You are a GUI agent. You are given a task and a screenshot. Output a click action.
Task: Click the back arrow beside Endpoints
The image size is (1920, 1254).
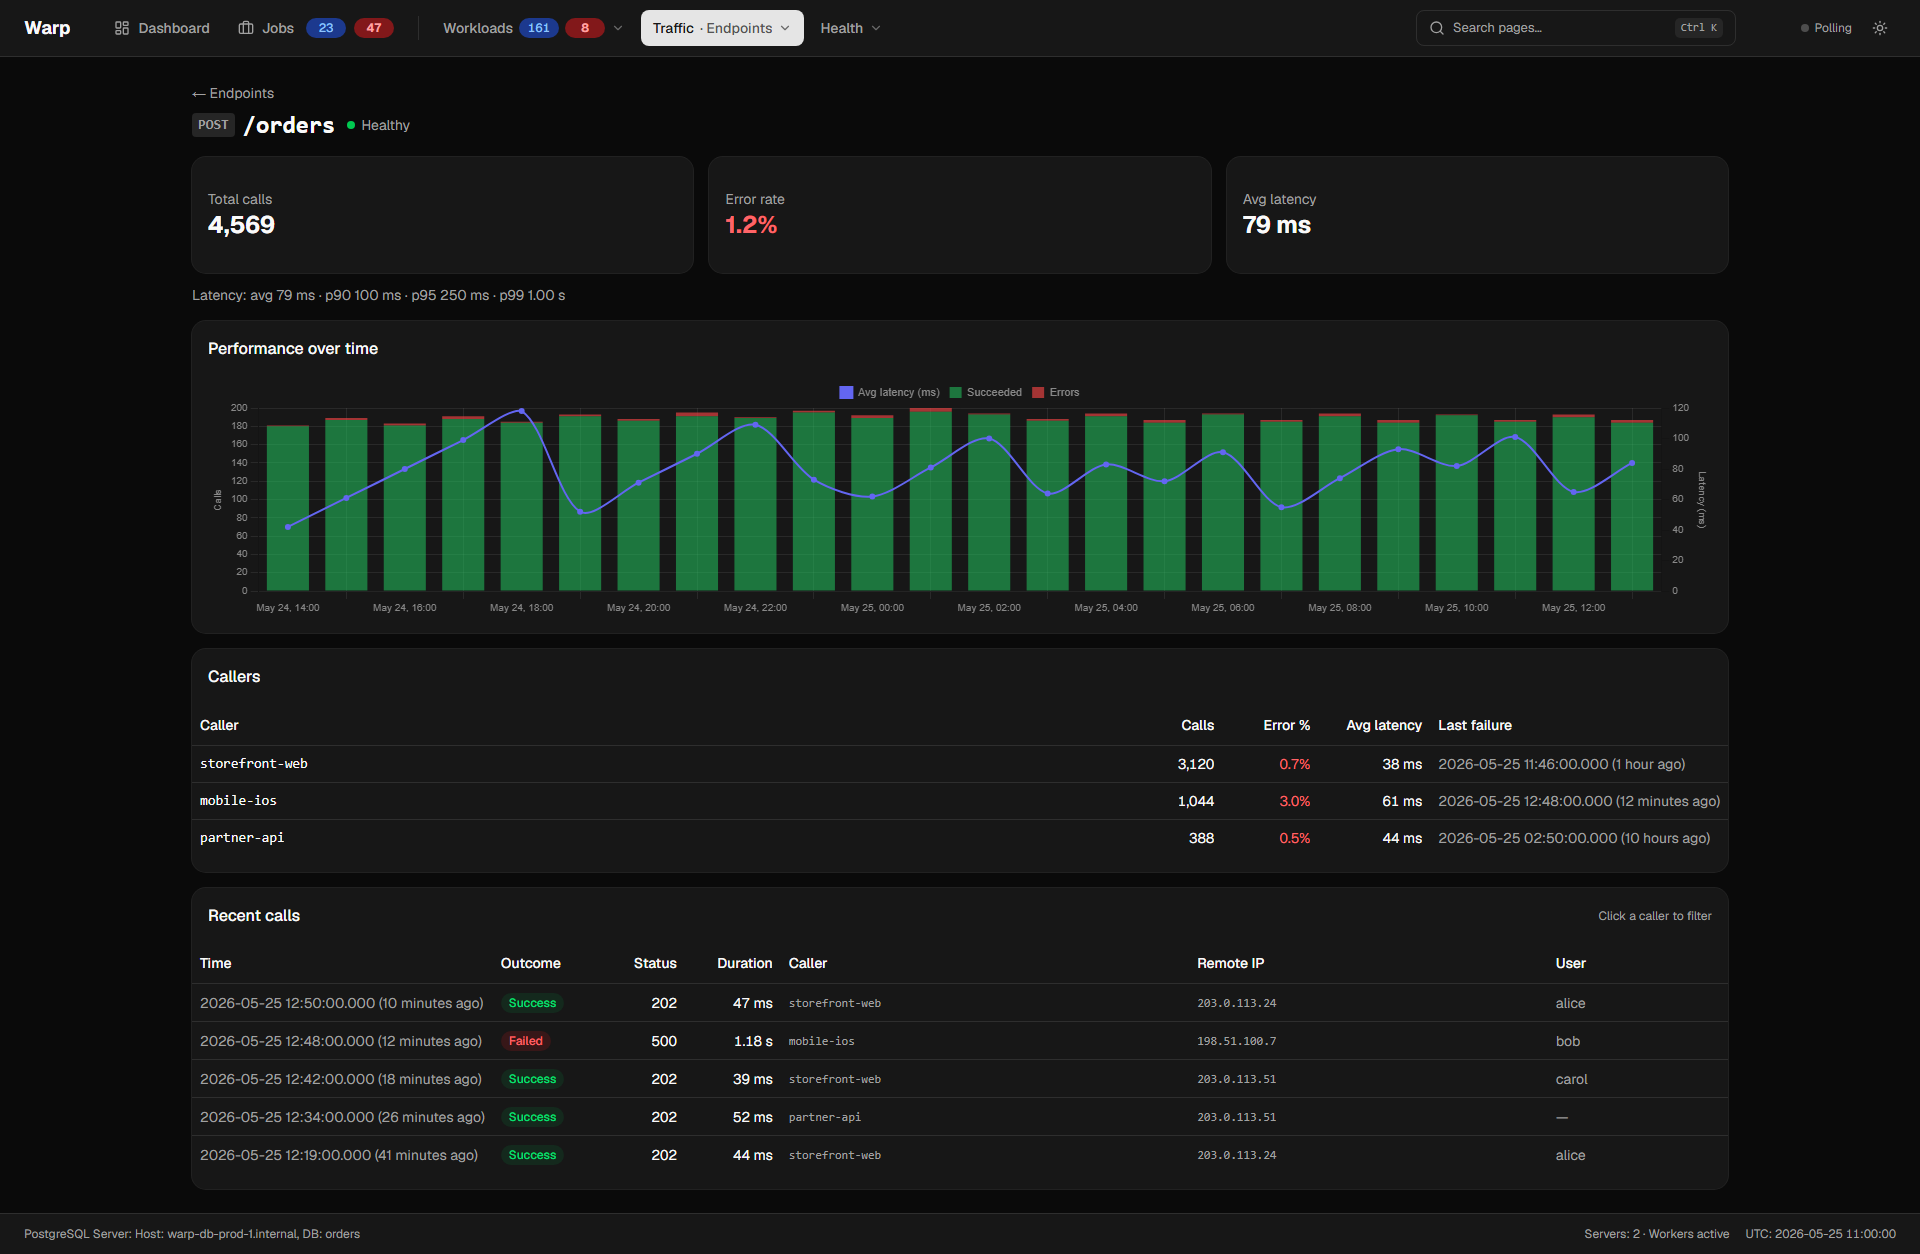point(199,94)
